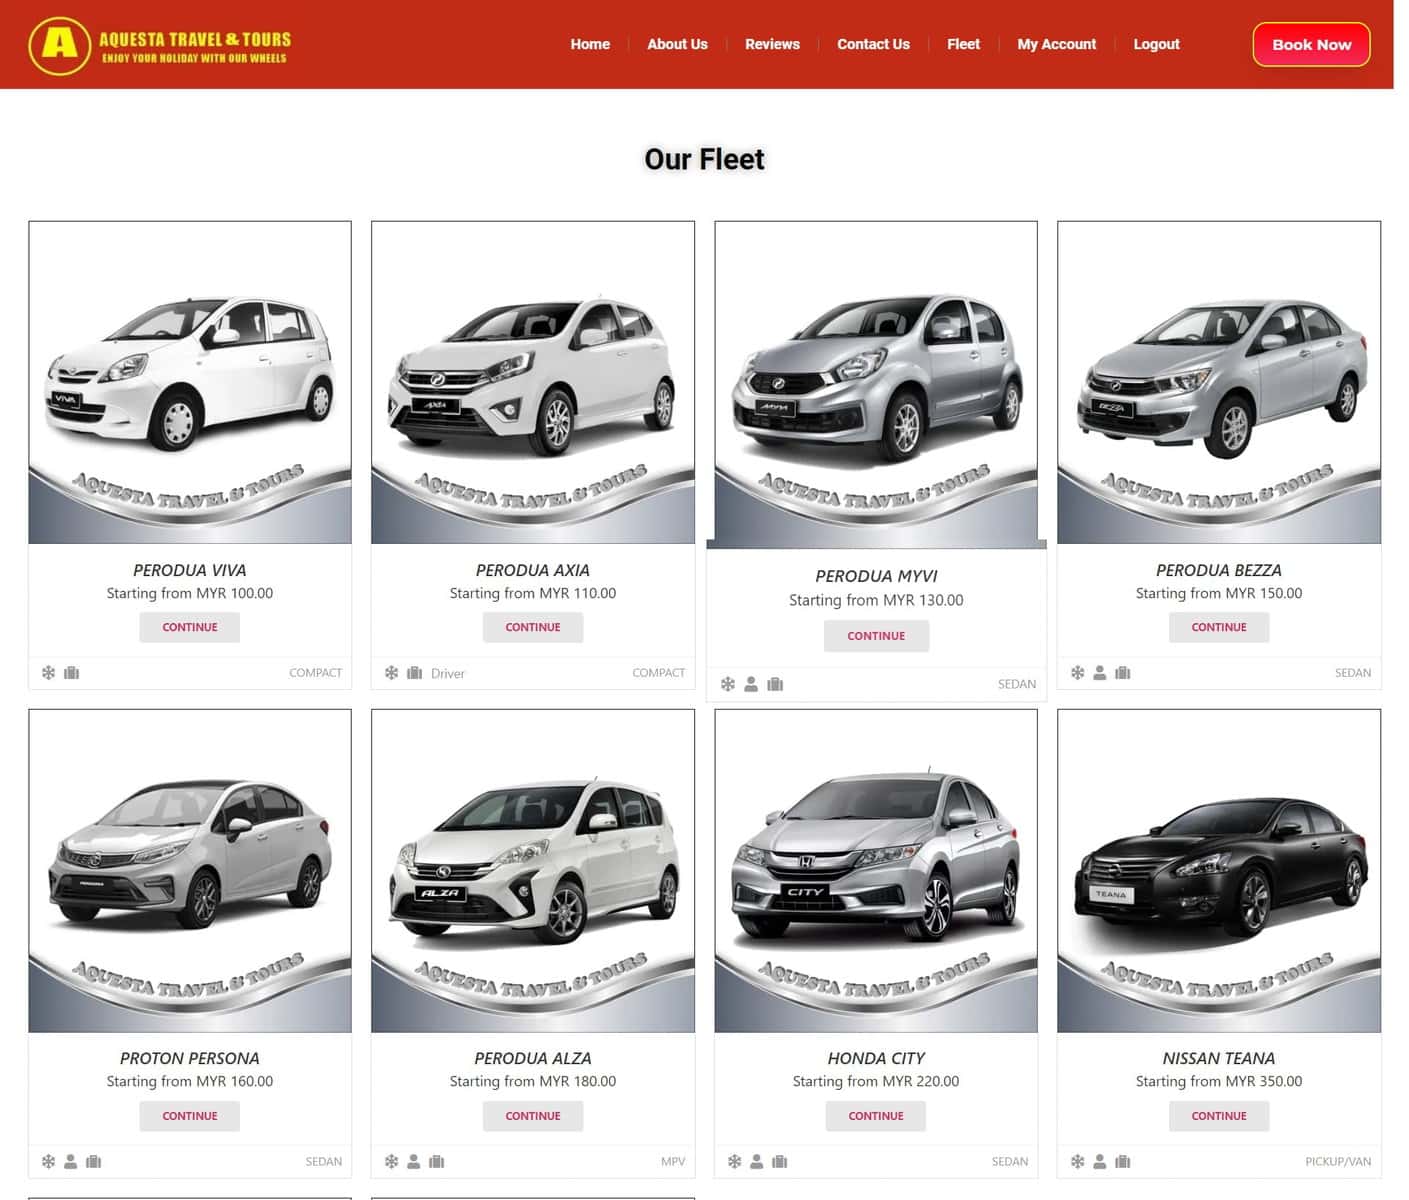Viewport: 1409px width, 1200px height.
Task: Open the Home menu item
Action: point(590,44)
